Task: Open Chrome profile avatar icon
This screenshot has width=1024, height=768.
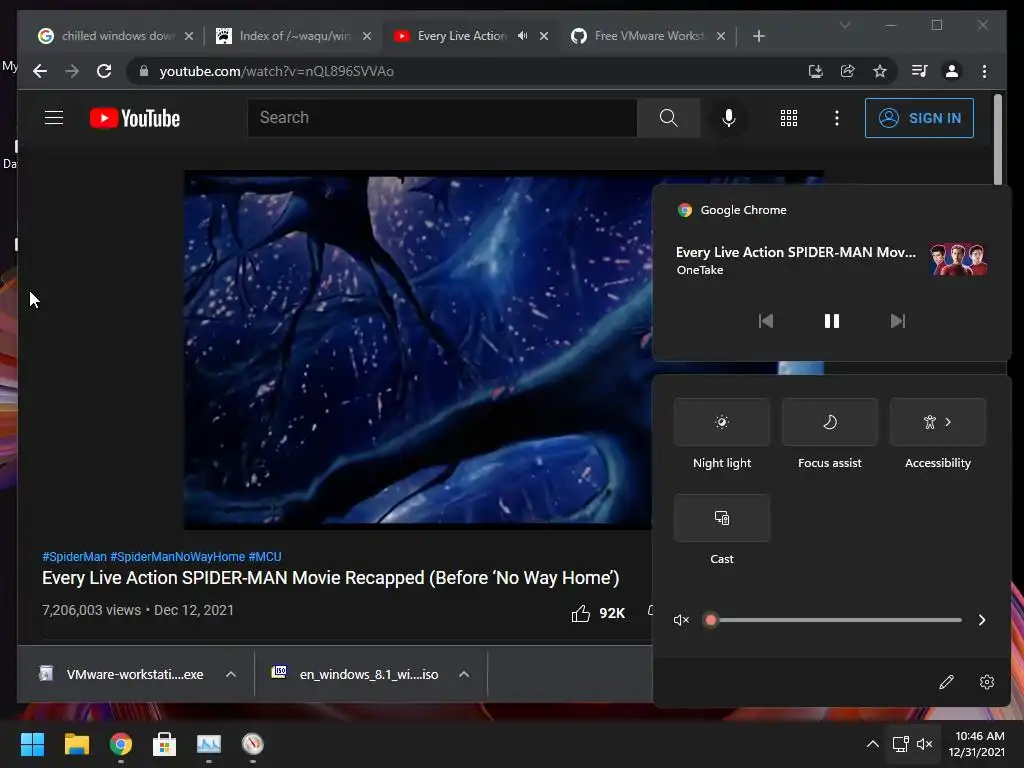Action: 952,71
